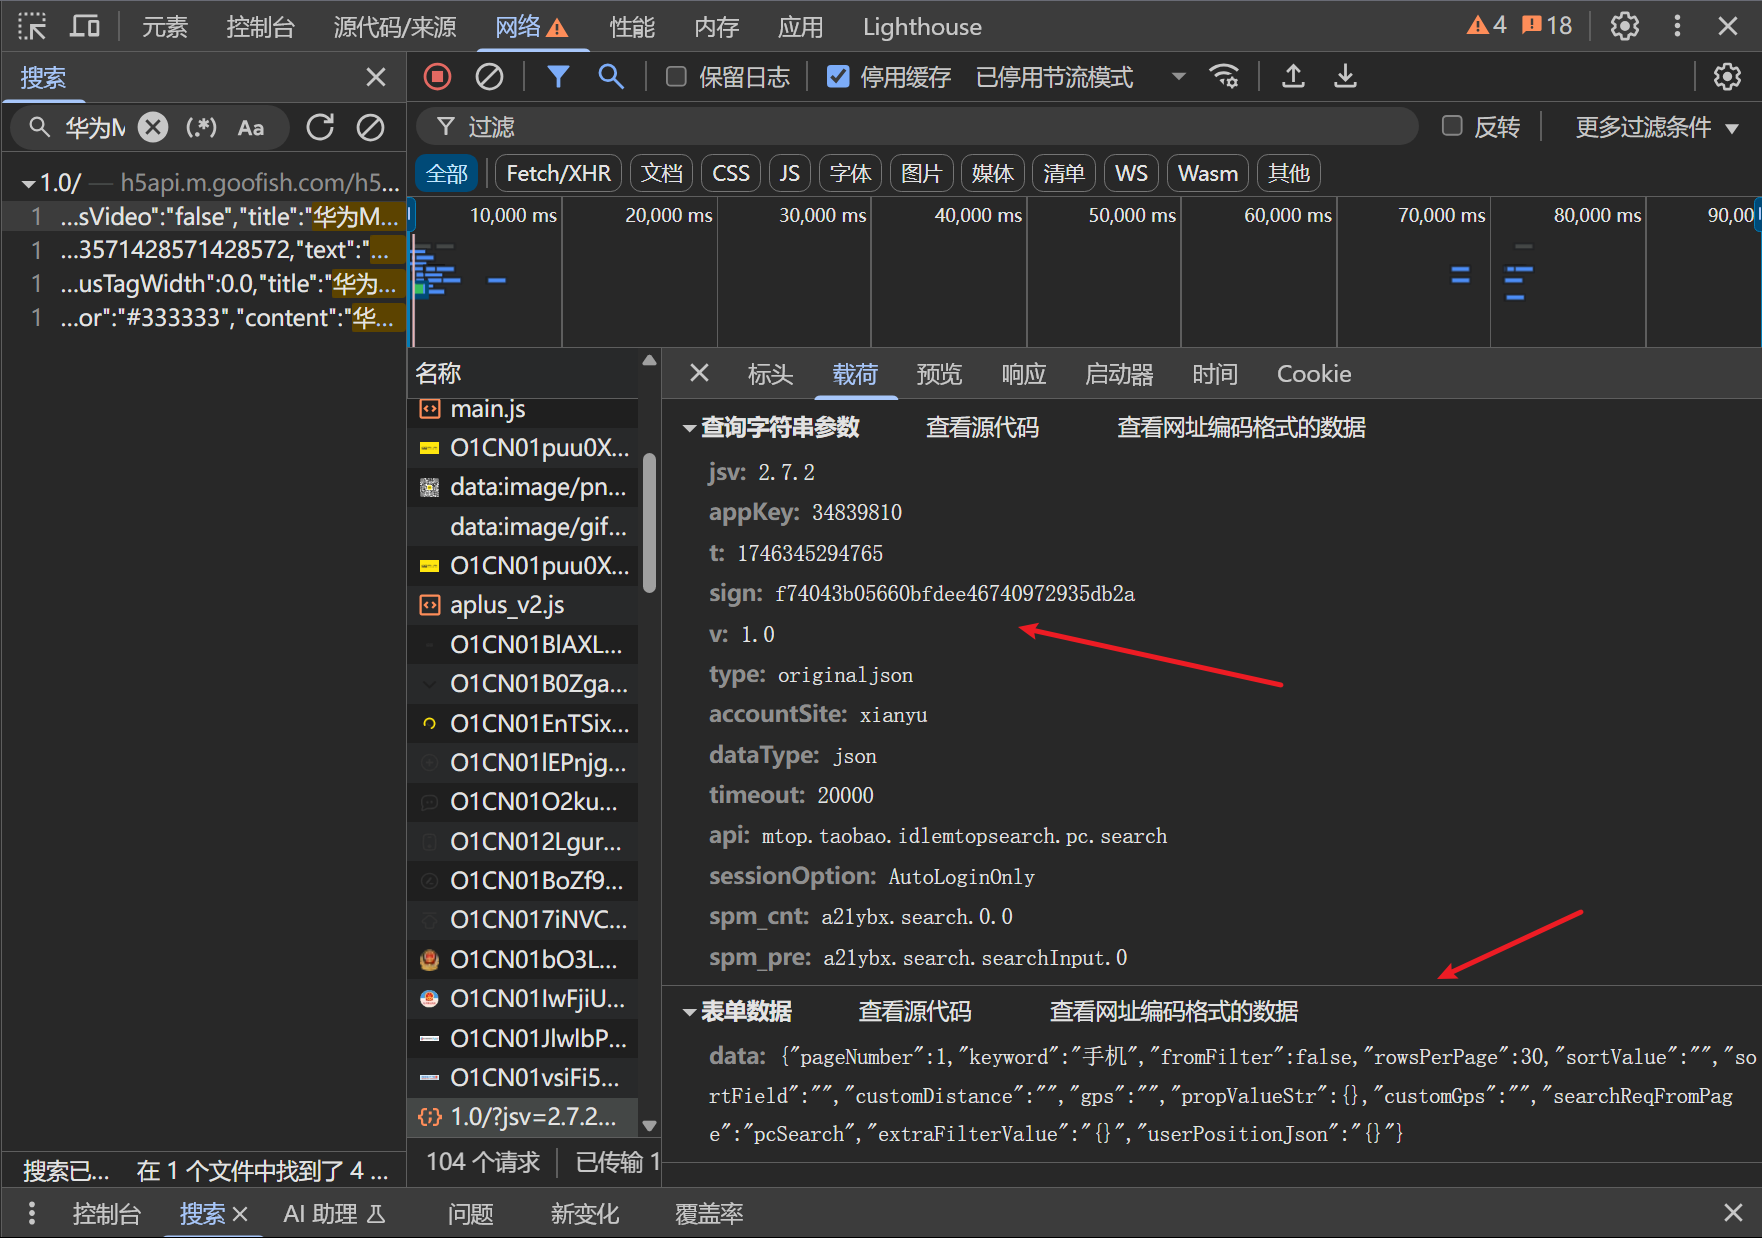The image size is (1762, 1238).
Task: Click the export HAR download icon
Action: (x=1345, y=77)
